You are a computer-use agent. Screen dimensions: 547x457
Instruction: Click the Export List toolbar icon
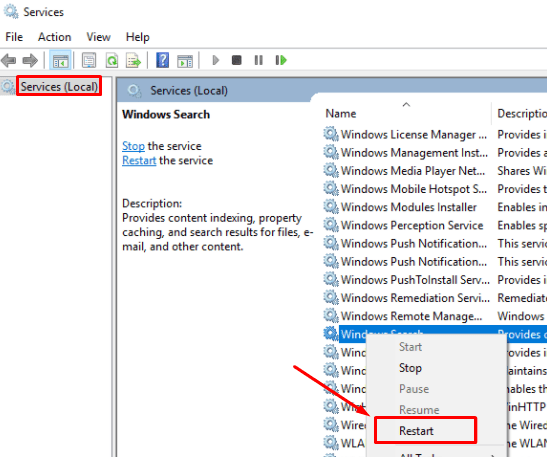(134, 60)
